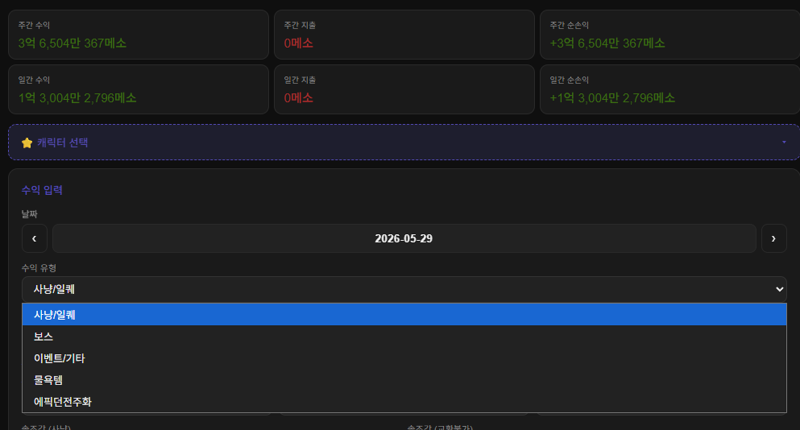Click the 일간 지출 0메소 value

tap(298, 98)
